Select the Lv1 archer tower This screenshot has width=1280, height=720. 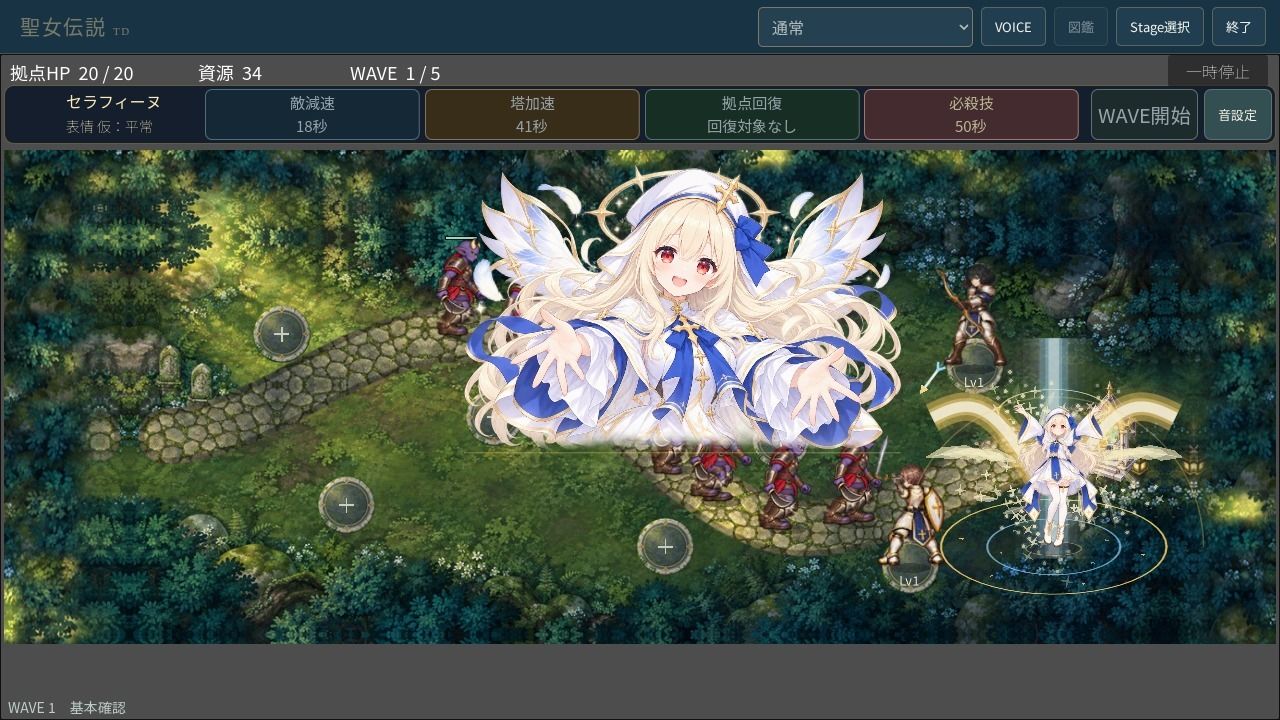(974, 328)
